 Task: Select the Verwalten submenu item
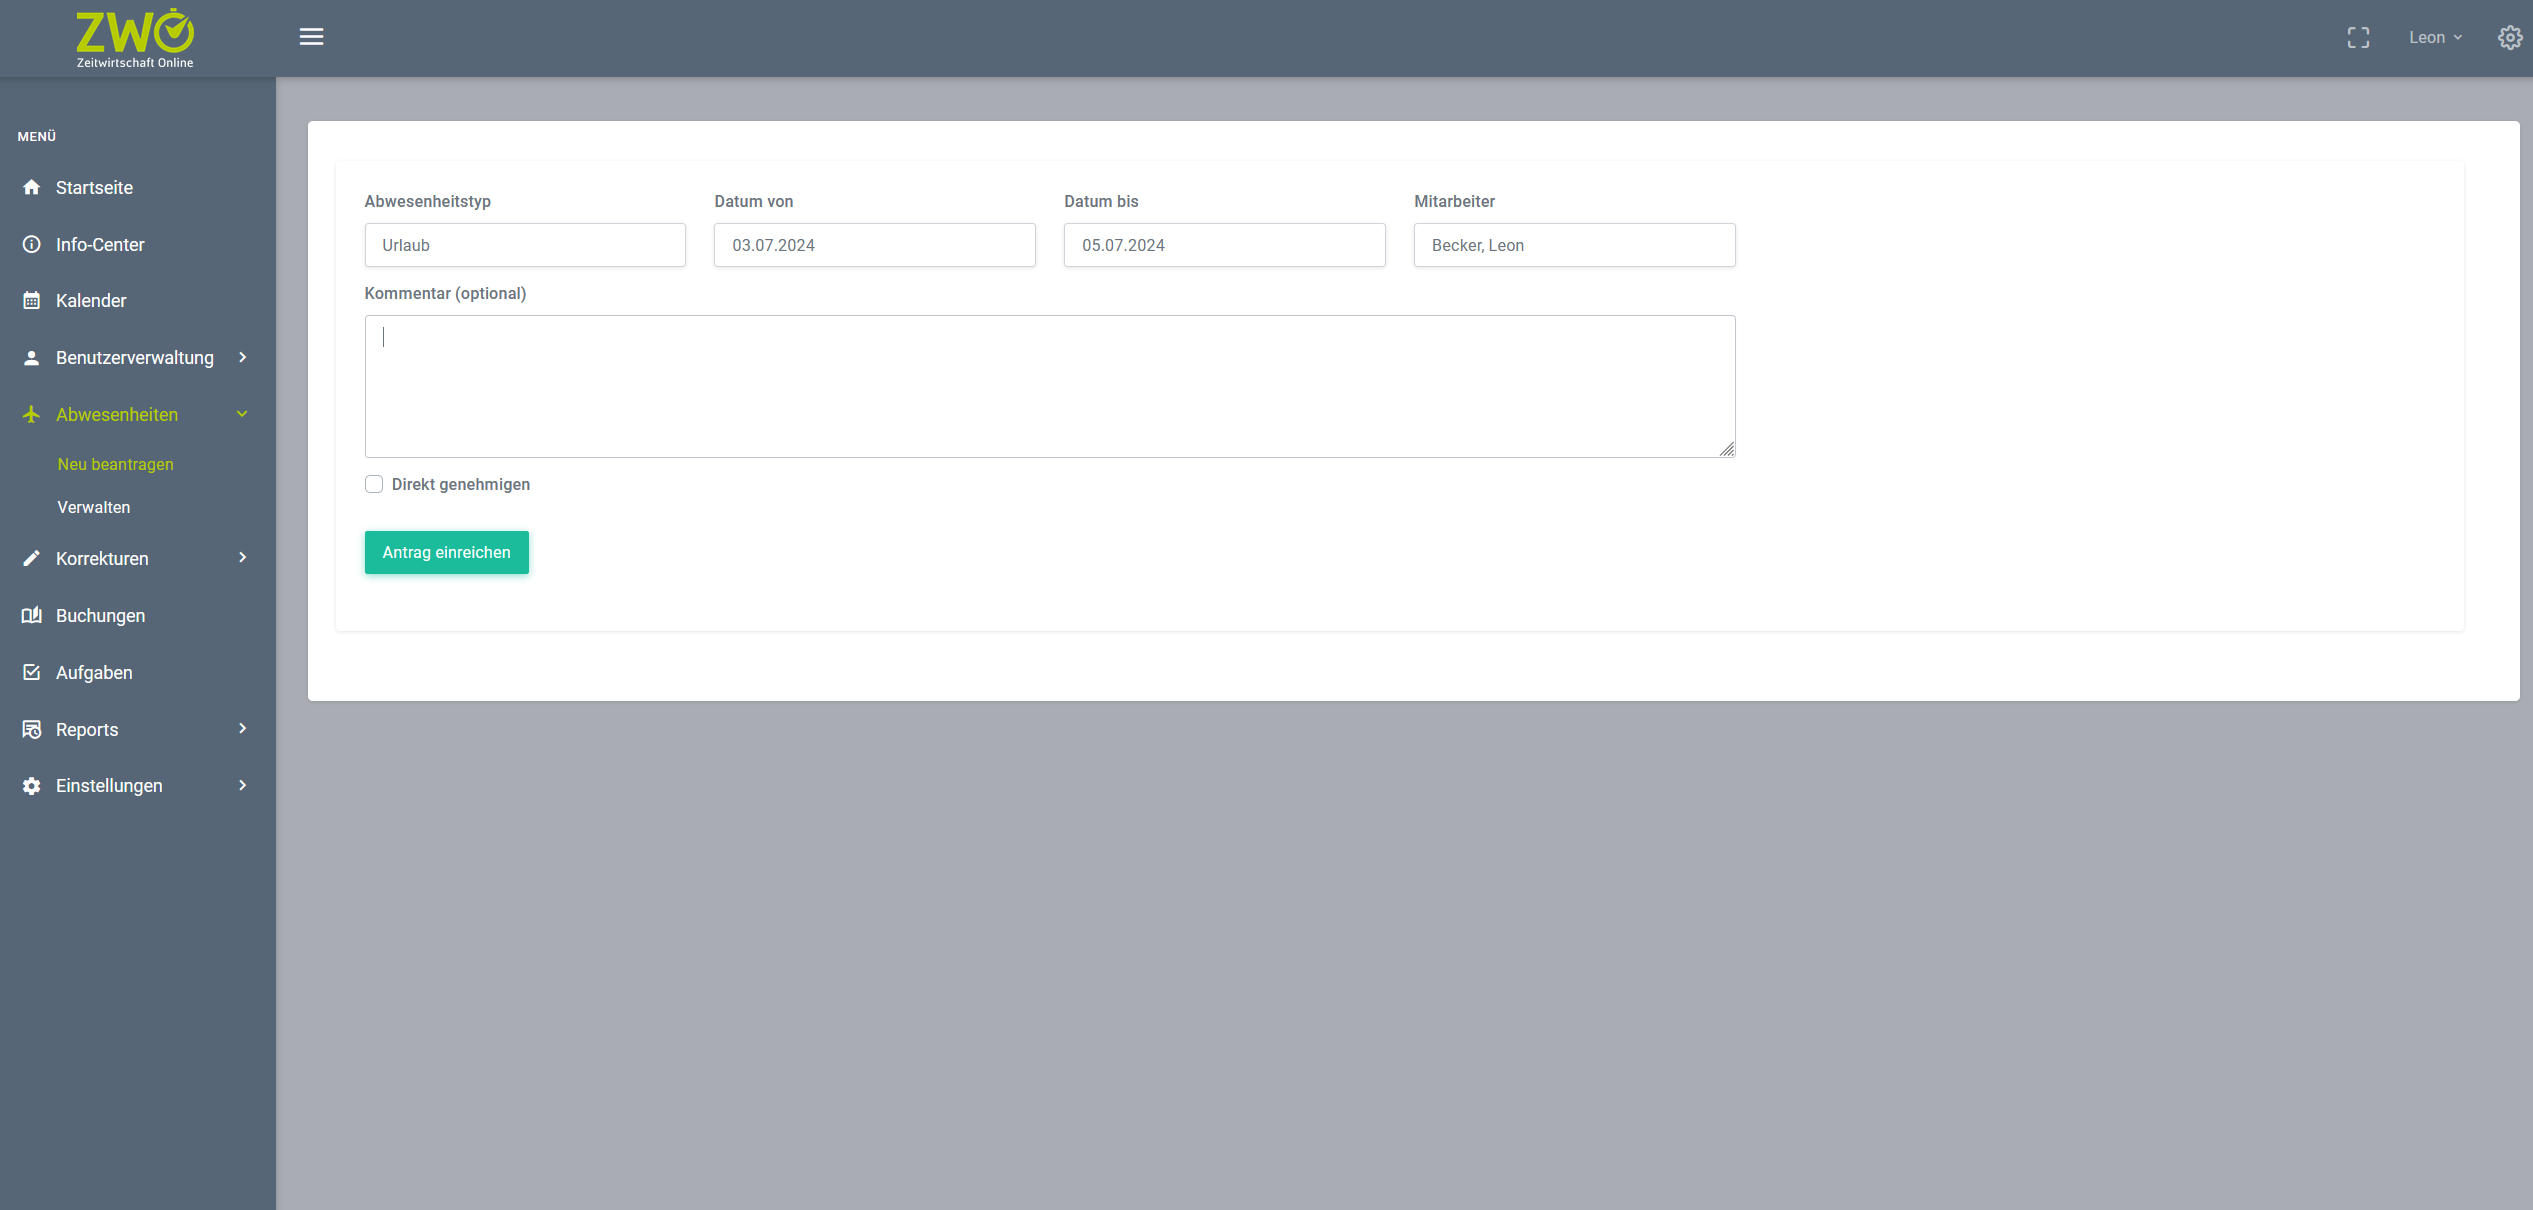point(94,508)
